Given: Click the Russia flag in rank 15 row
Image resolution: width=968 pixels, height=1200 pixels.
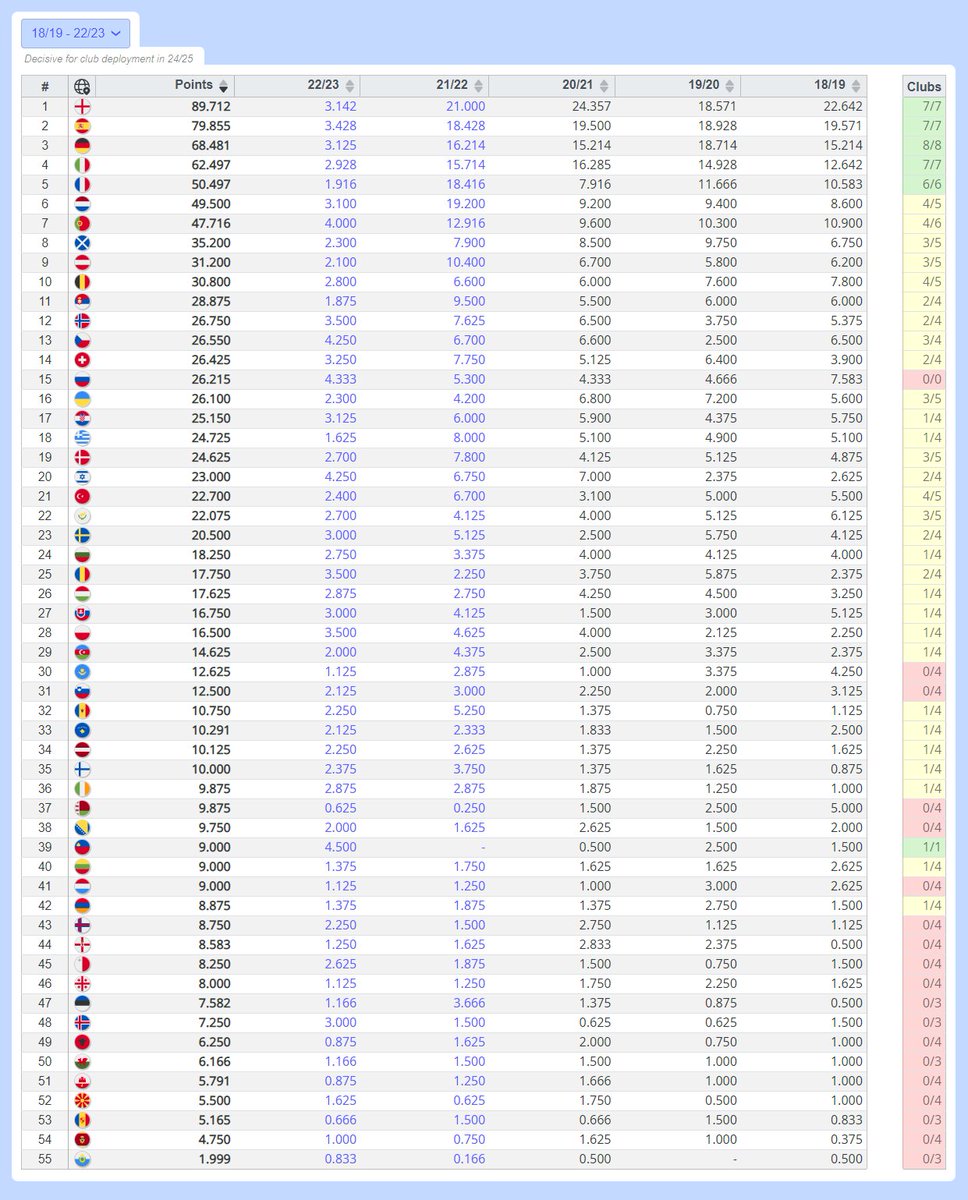Looking at the screenshot, I should pyautogui.click(x=82, y=379).
